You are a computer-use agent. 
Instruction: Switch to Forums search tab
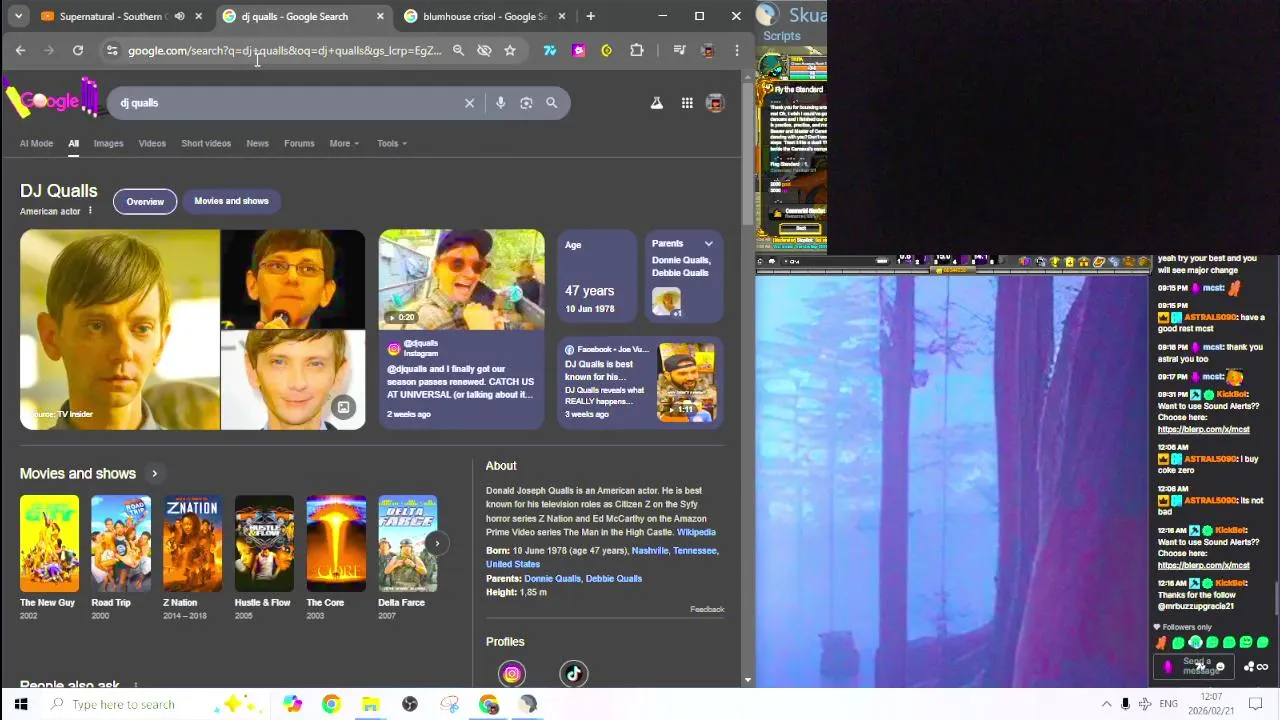tap(299, 143)
